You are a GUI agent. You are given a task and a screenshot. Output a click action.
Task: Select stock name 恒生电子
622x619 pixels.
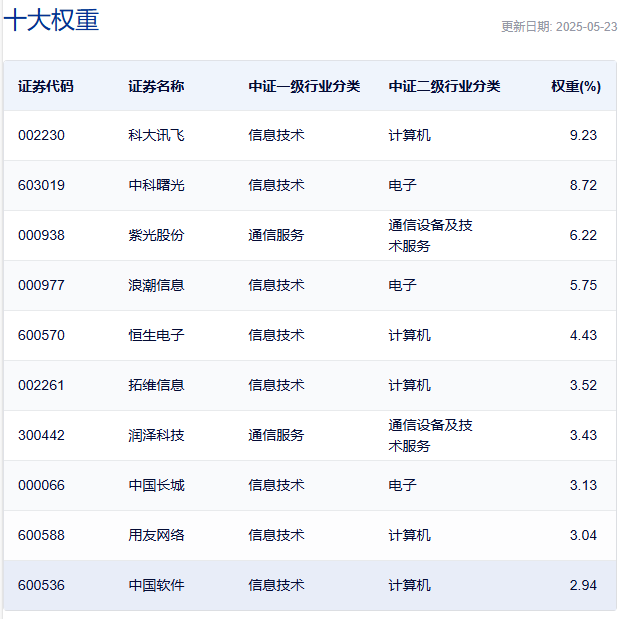(x=156, y=335)
